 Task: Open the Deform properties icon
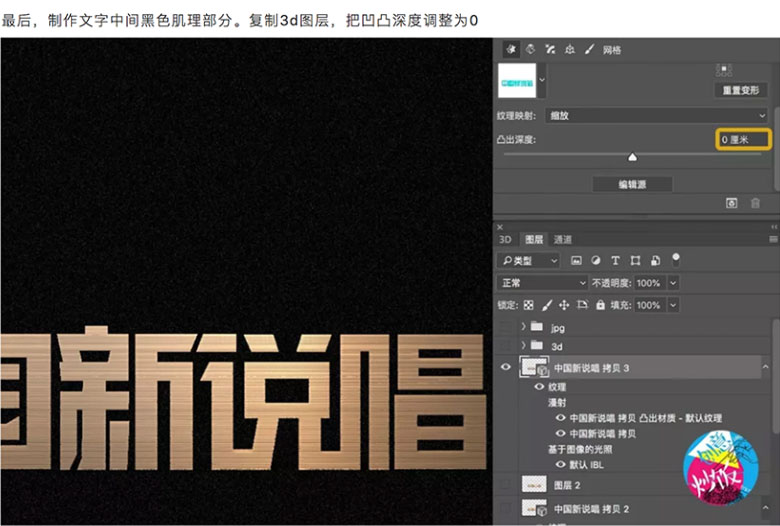530,49
